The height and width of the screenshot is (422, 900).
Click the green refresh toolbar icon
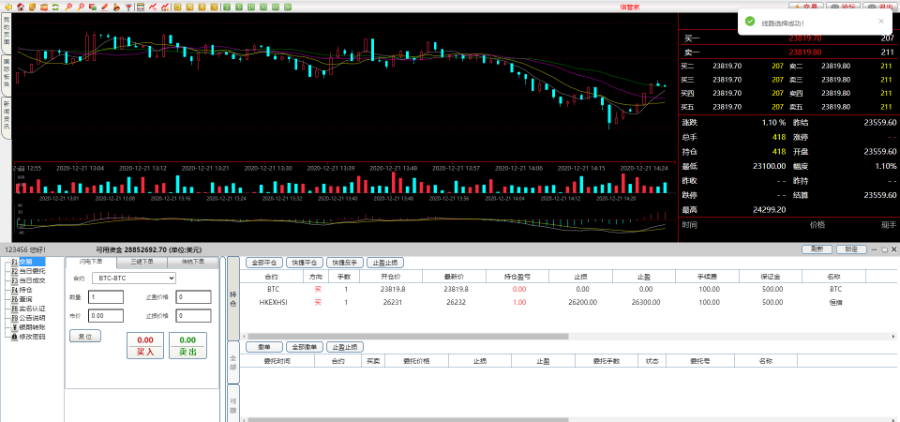55,7
